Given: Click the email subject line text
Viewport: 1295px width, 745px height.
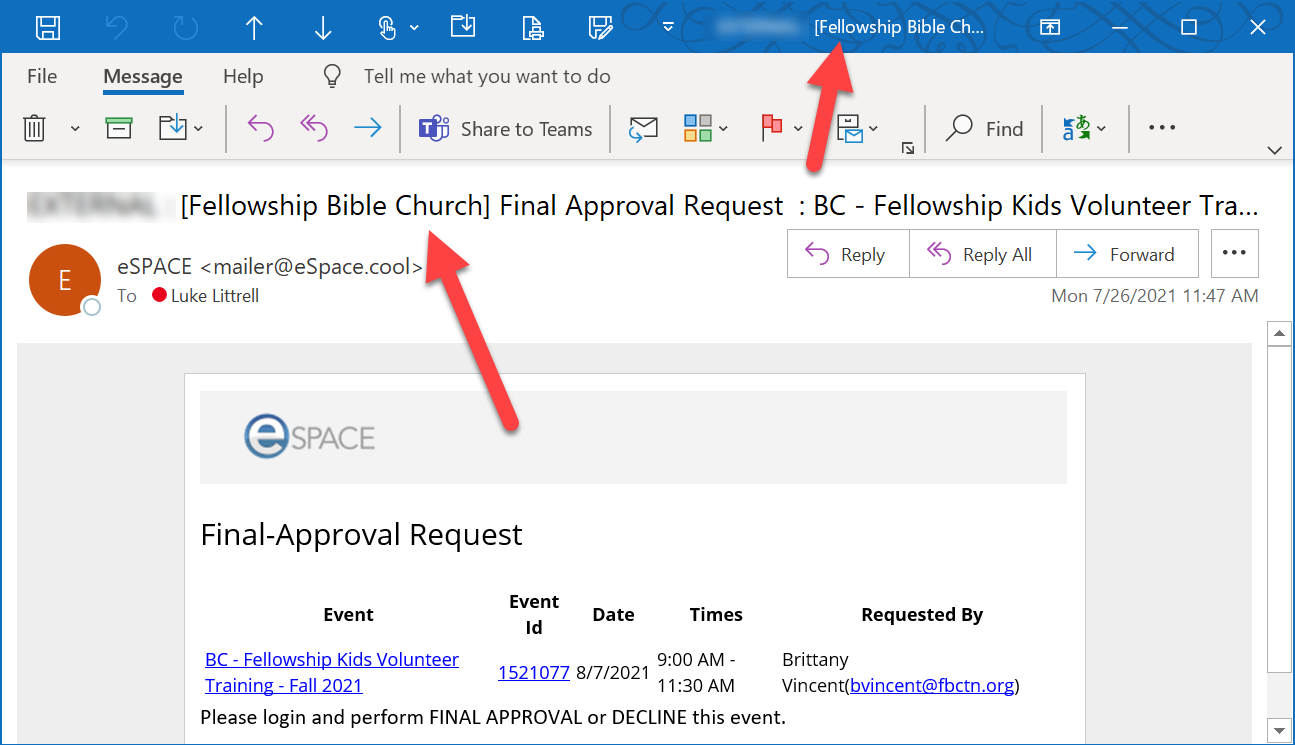Looking at the screenshot, I should point(719,207).
